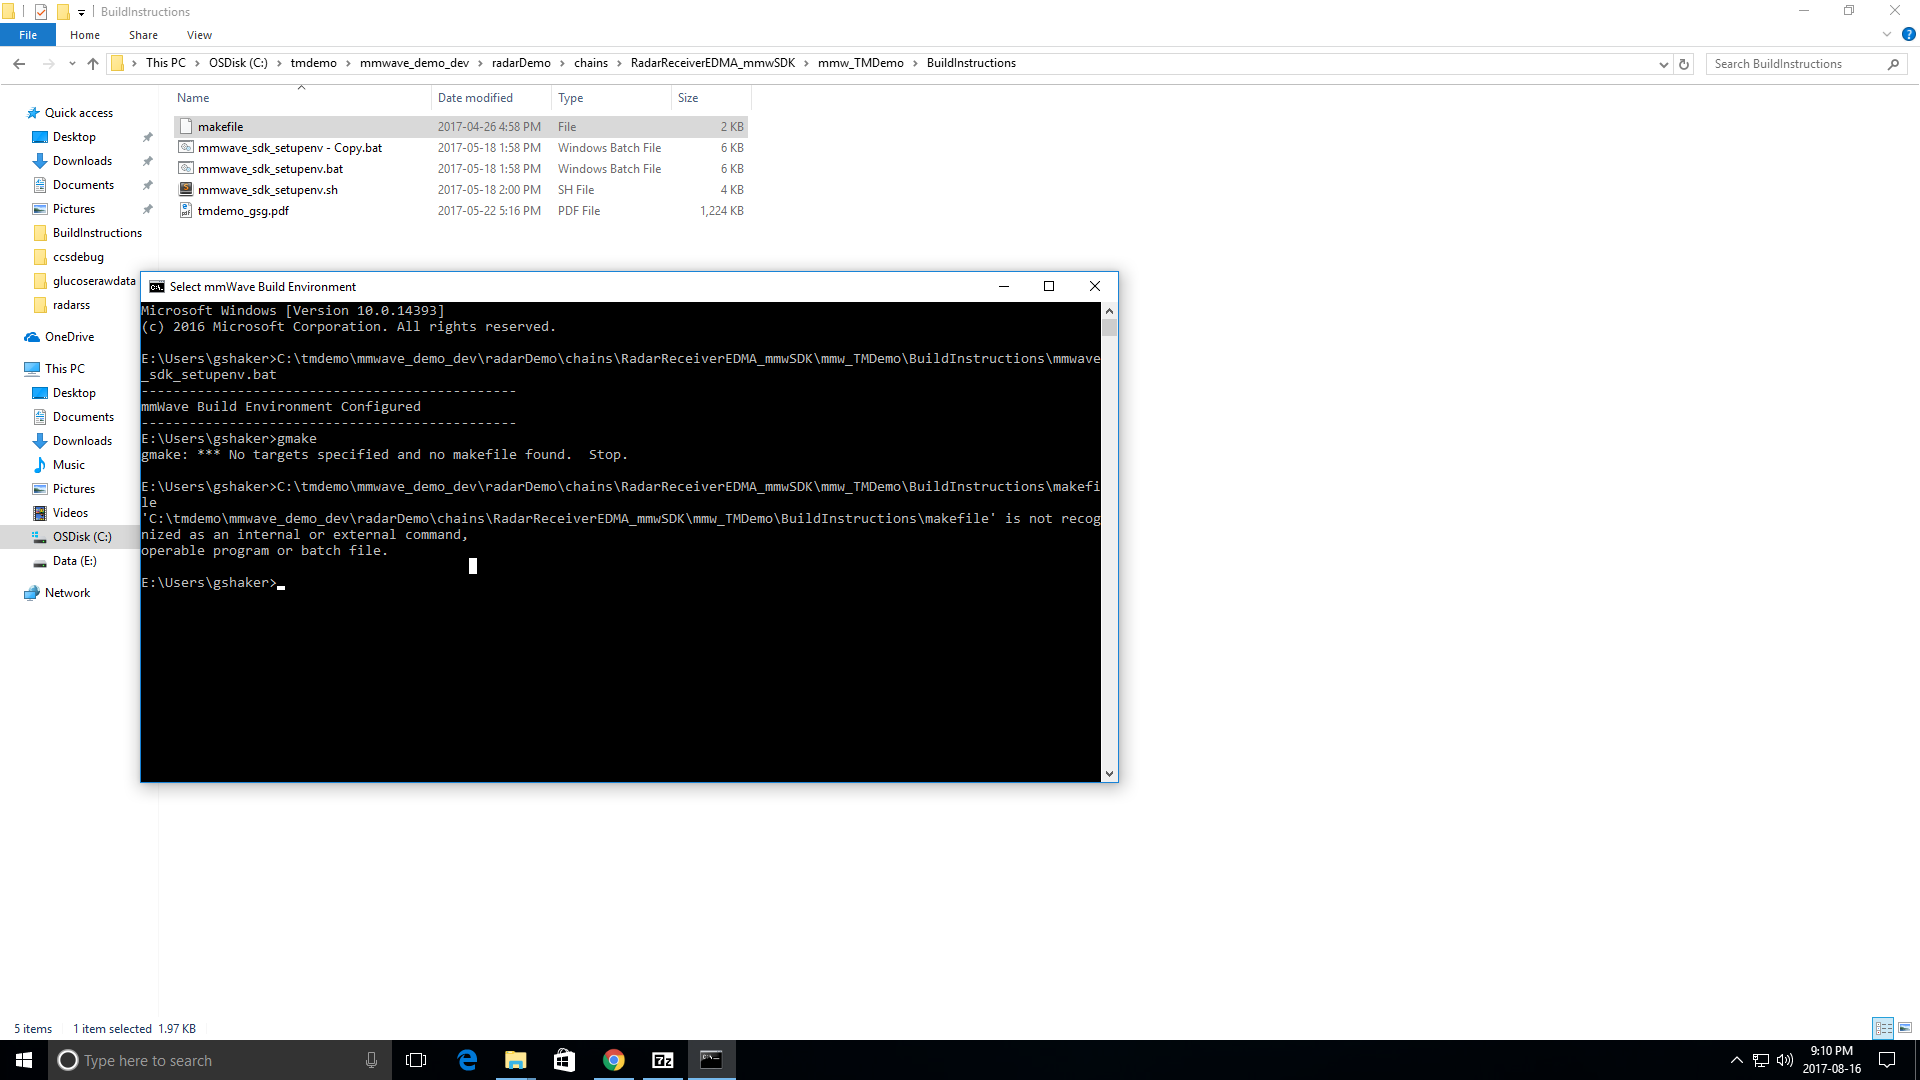Open the Windows Start menu
Image resolution: width=1920 pixels, height=1080 pixels.
[24, 1060]
